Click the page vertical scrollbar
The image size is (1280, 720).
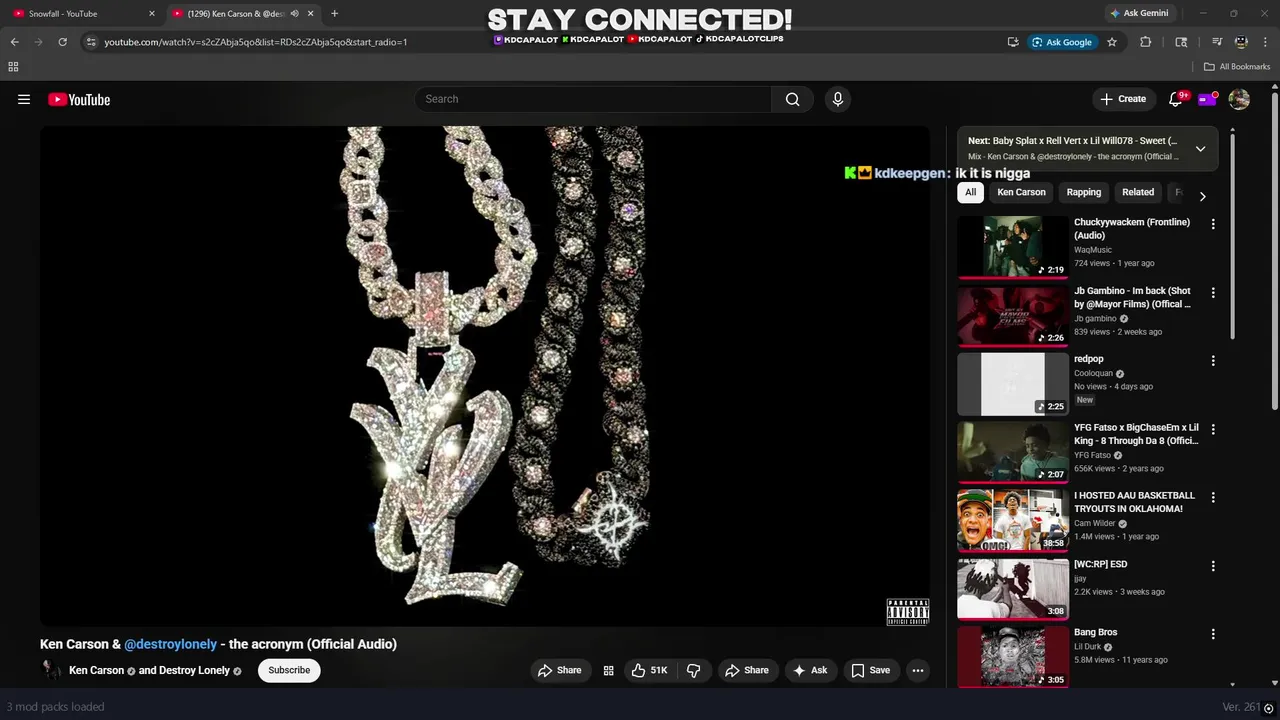click(x=1274, y=250)
